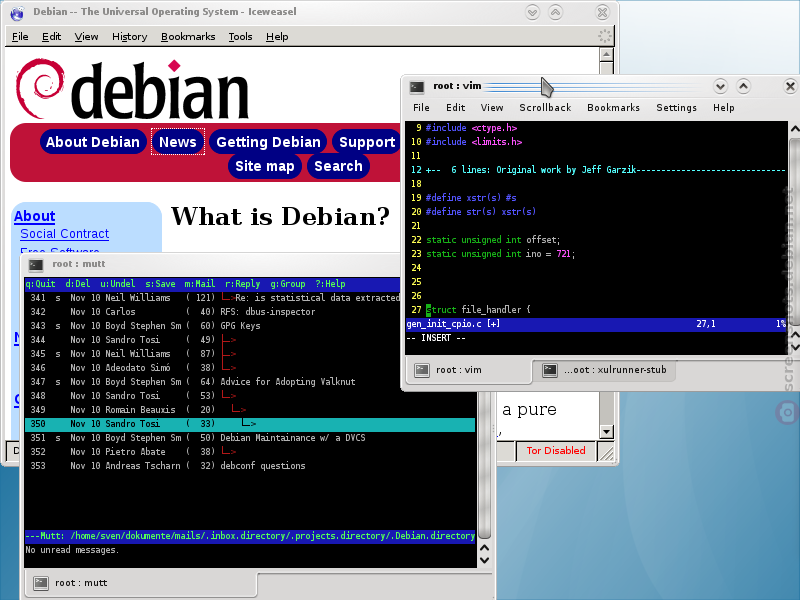Click mutt terminal scrollbar down arrow
Viewport: 800px width, 600px height.
[485, 560]
